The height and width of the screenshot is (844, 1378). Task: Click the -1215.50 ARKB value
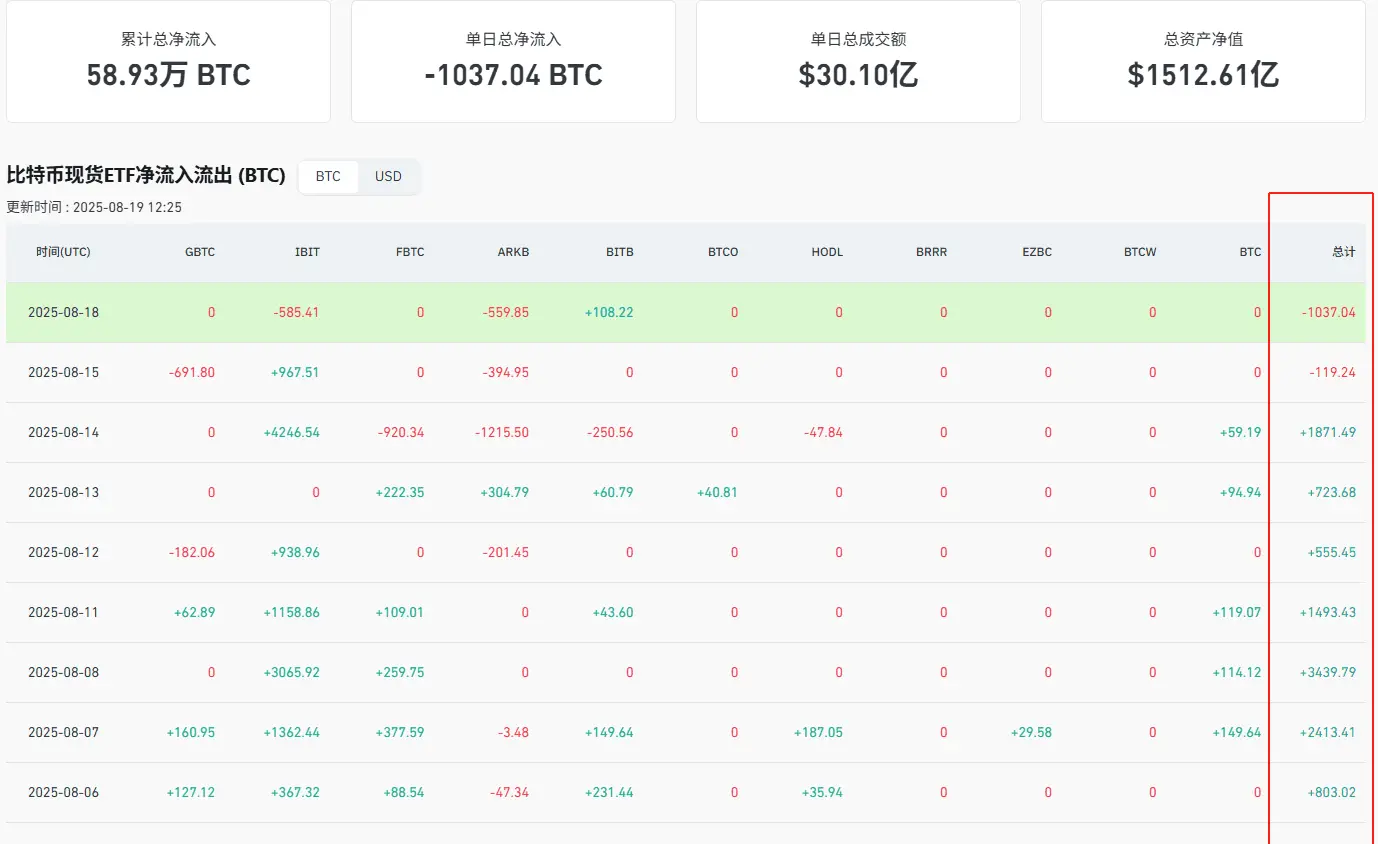click(502, 432)
